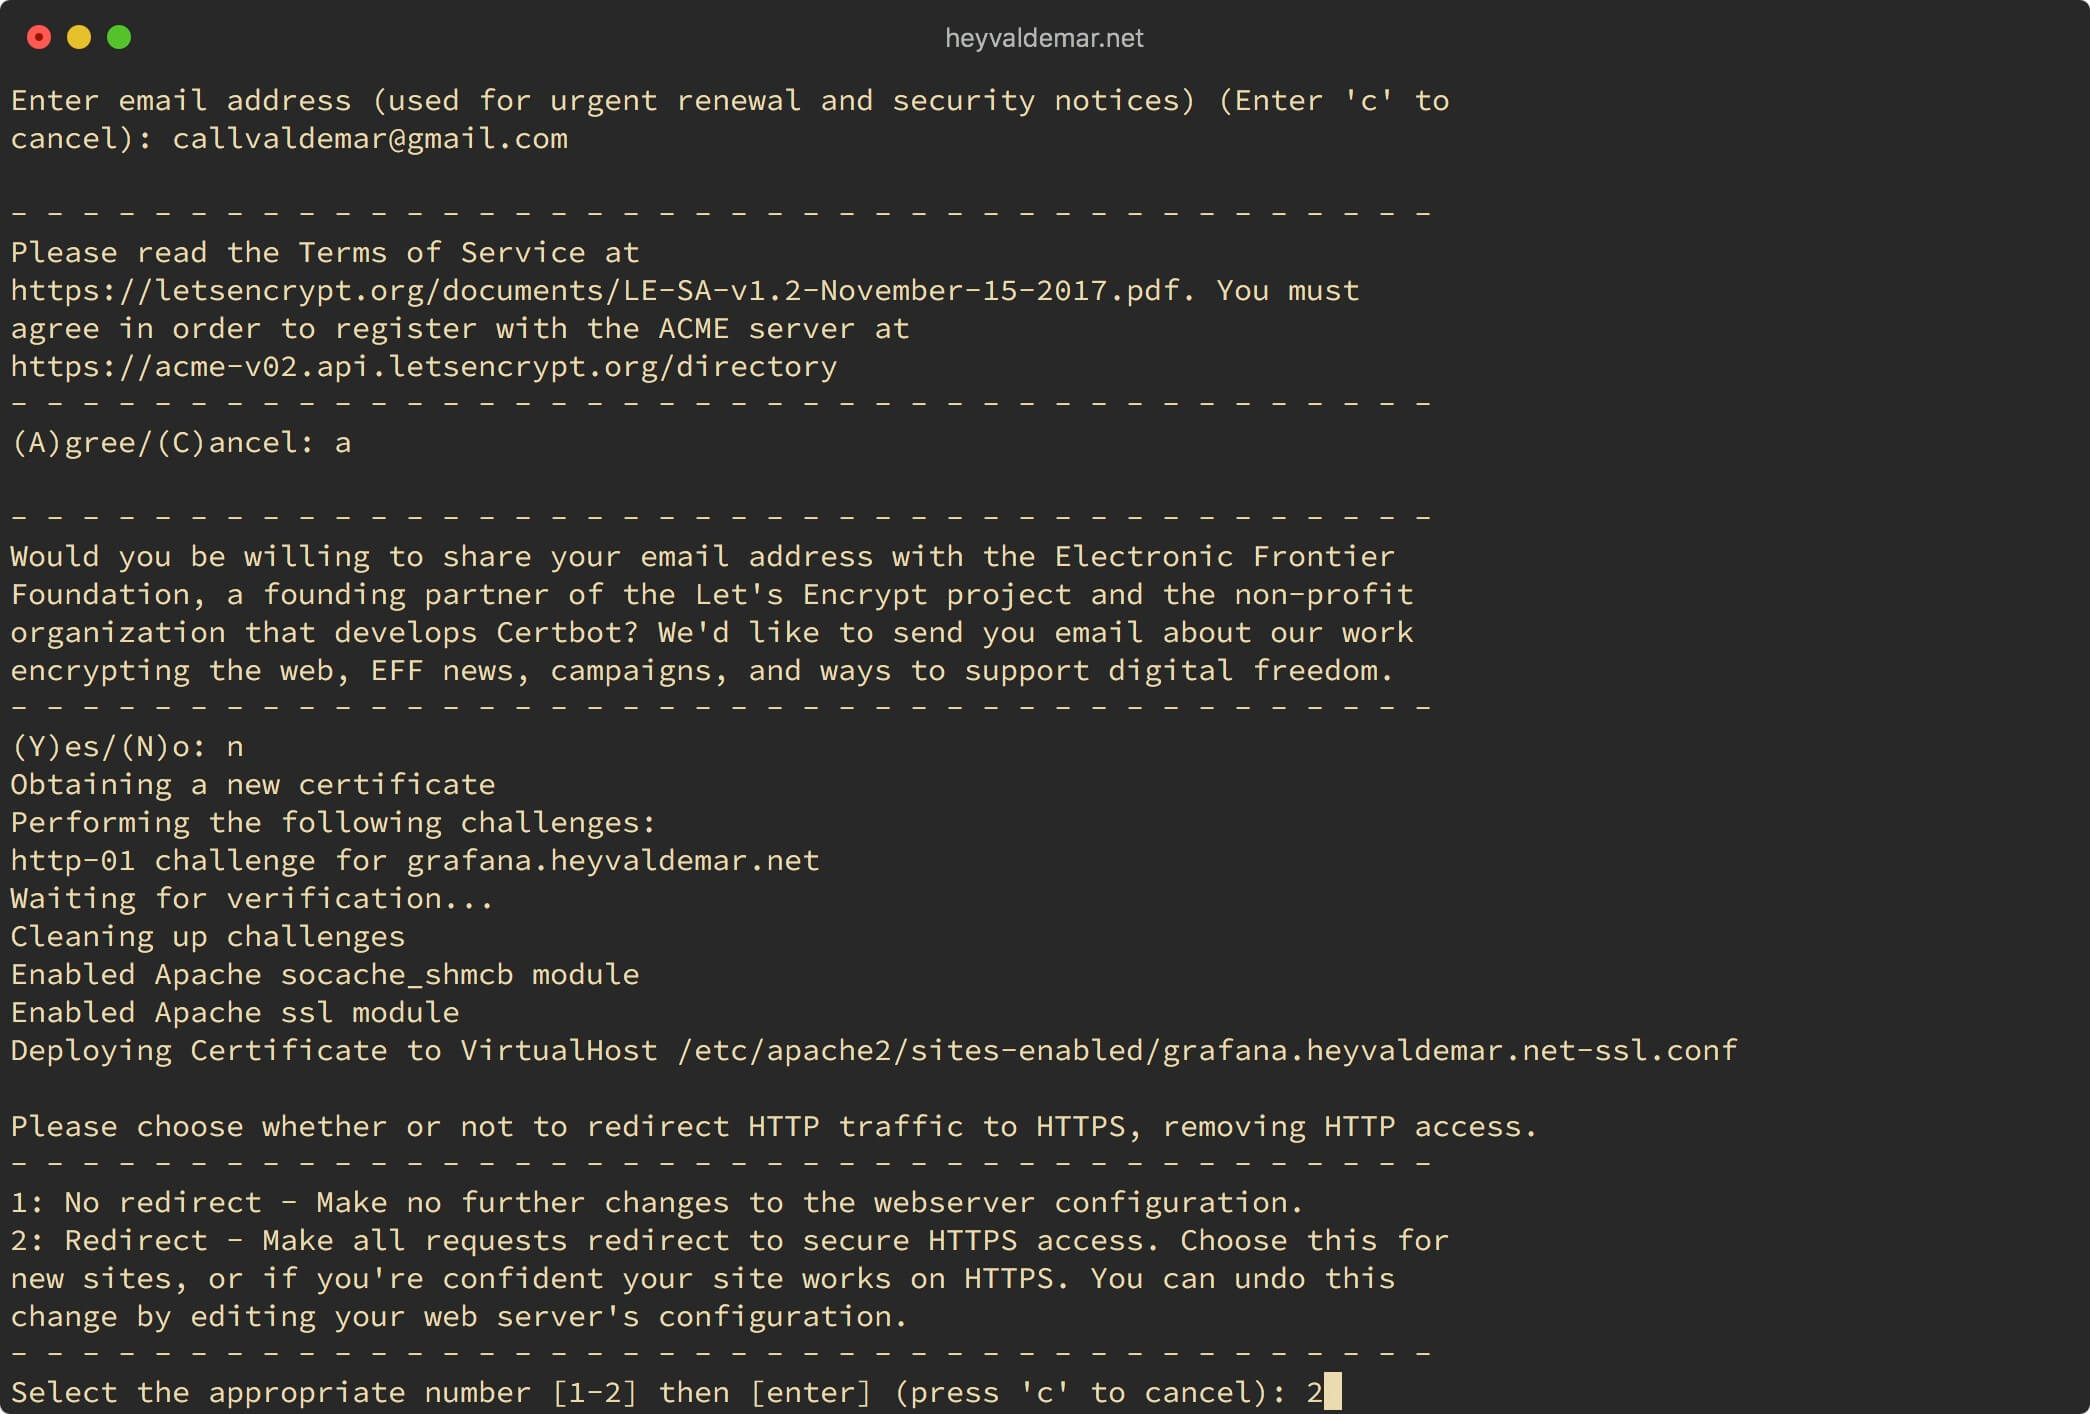2090x1414 pixels.
Task: Click the yellow minimize button
Action: 79,35
